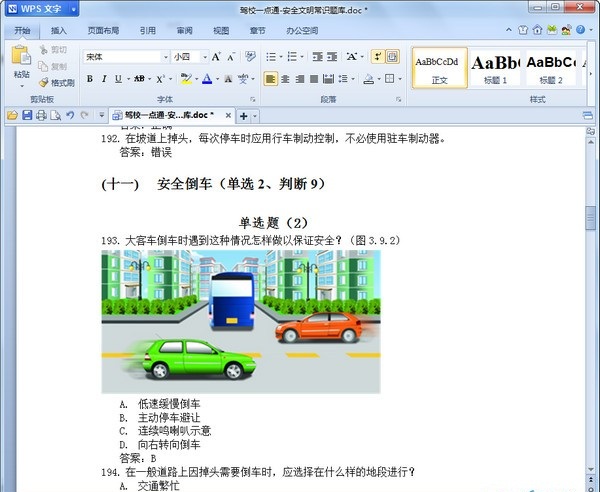Apply paragraph shading fill color

368,79
